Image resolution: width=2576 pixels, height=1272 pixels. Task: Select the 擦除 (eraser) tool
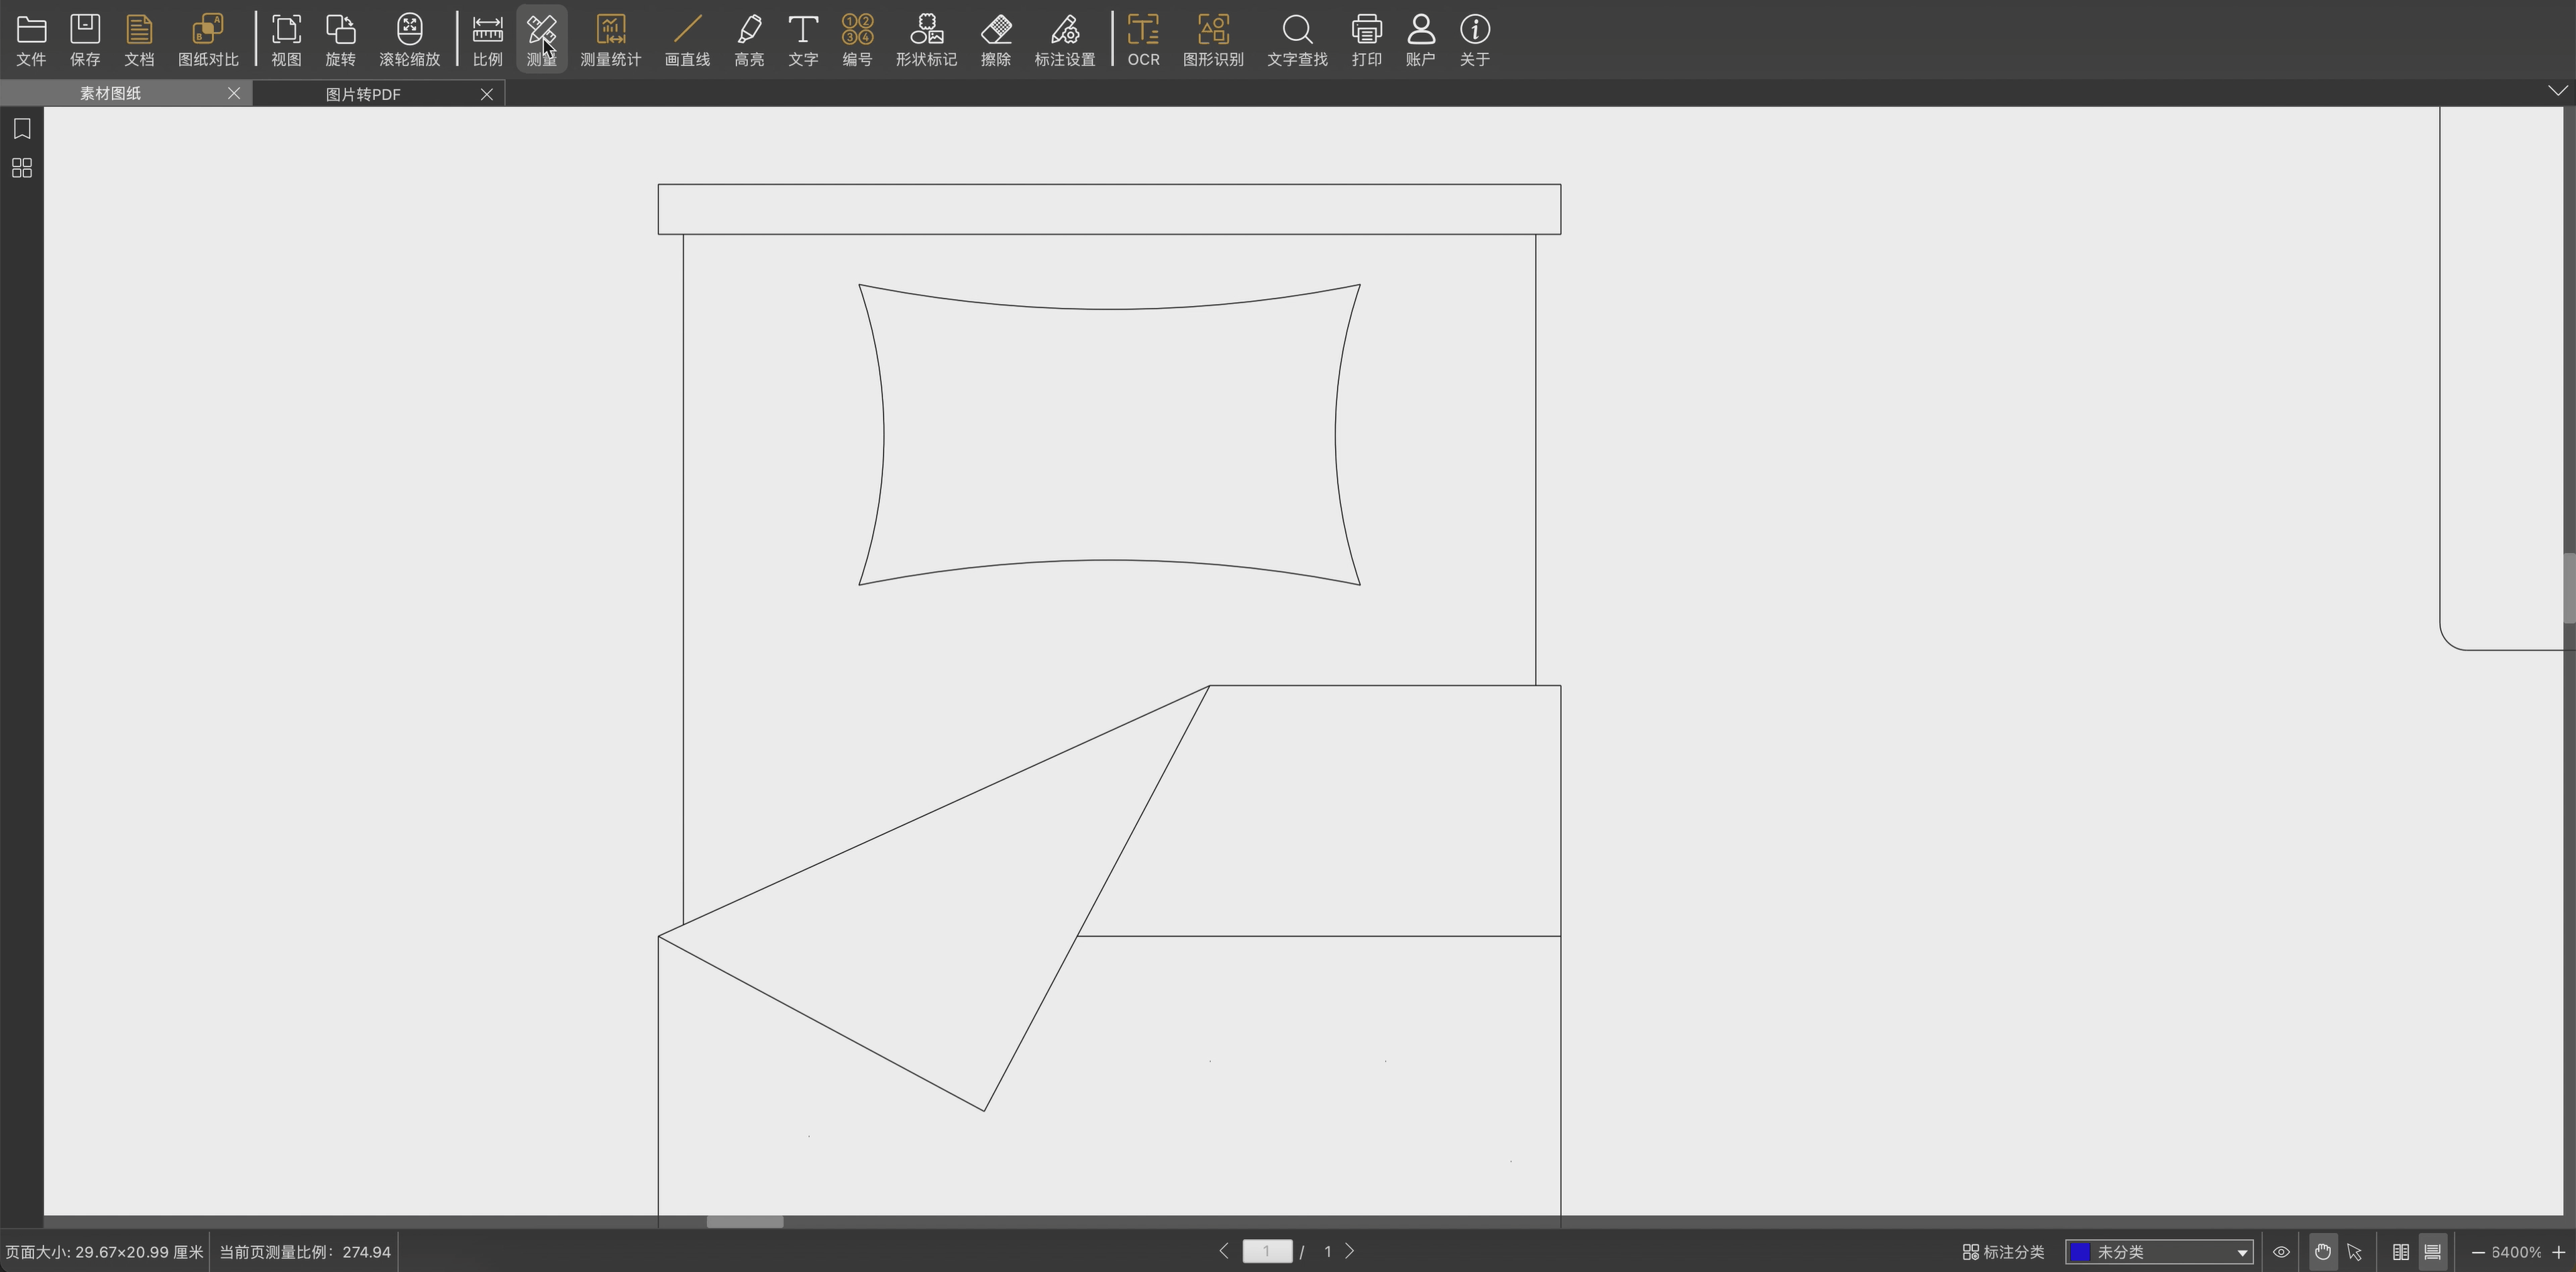pyautogui.click(x=995, y=40)
